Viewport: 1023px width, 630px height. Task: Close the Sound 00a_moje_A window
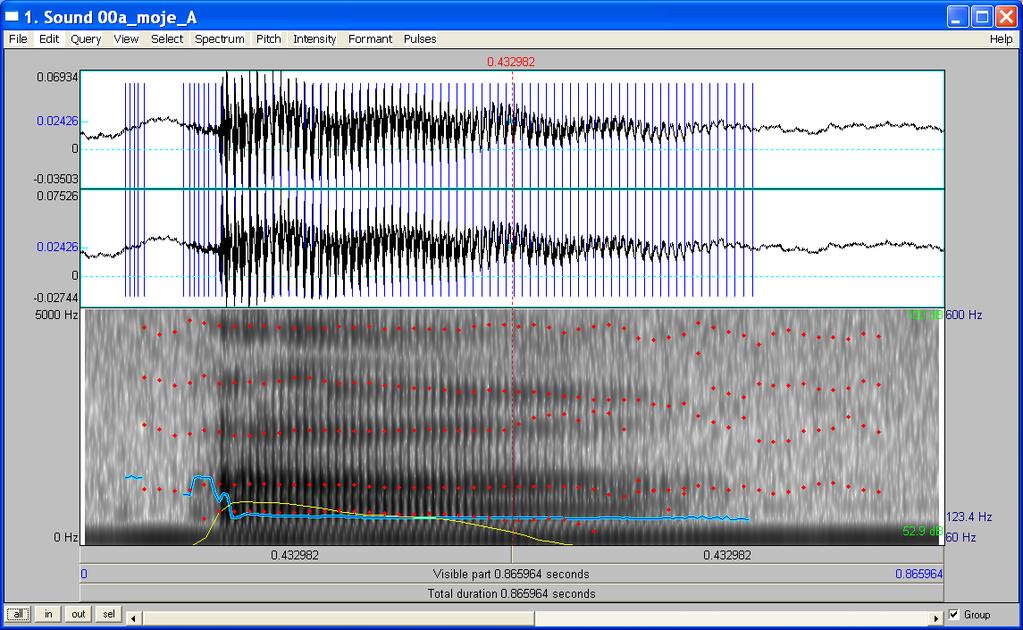(1006, 16)
